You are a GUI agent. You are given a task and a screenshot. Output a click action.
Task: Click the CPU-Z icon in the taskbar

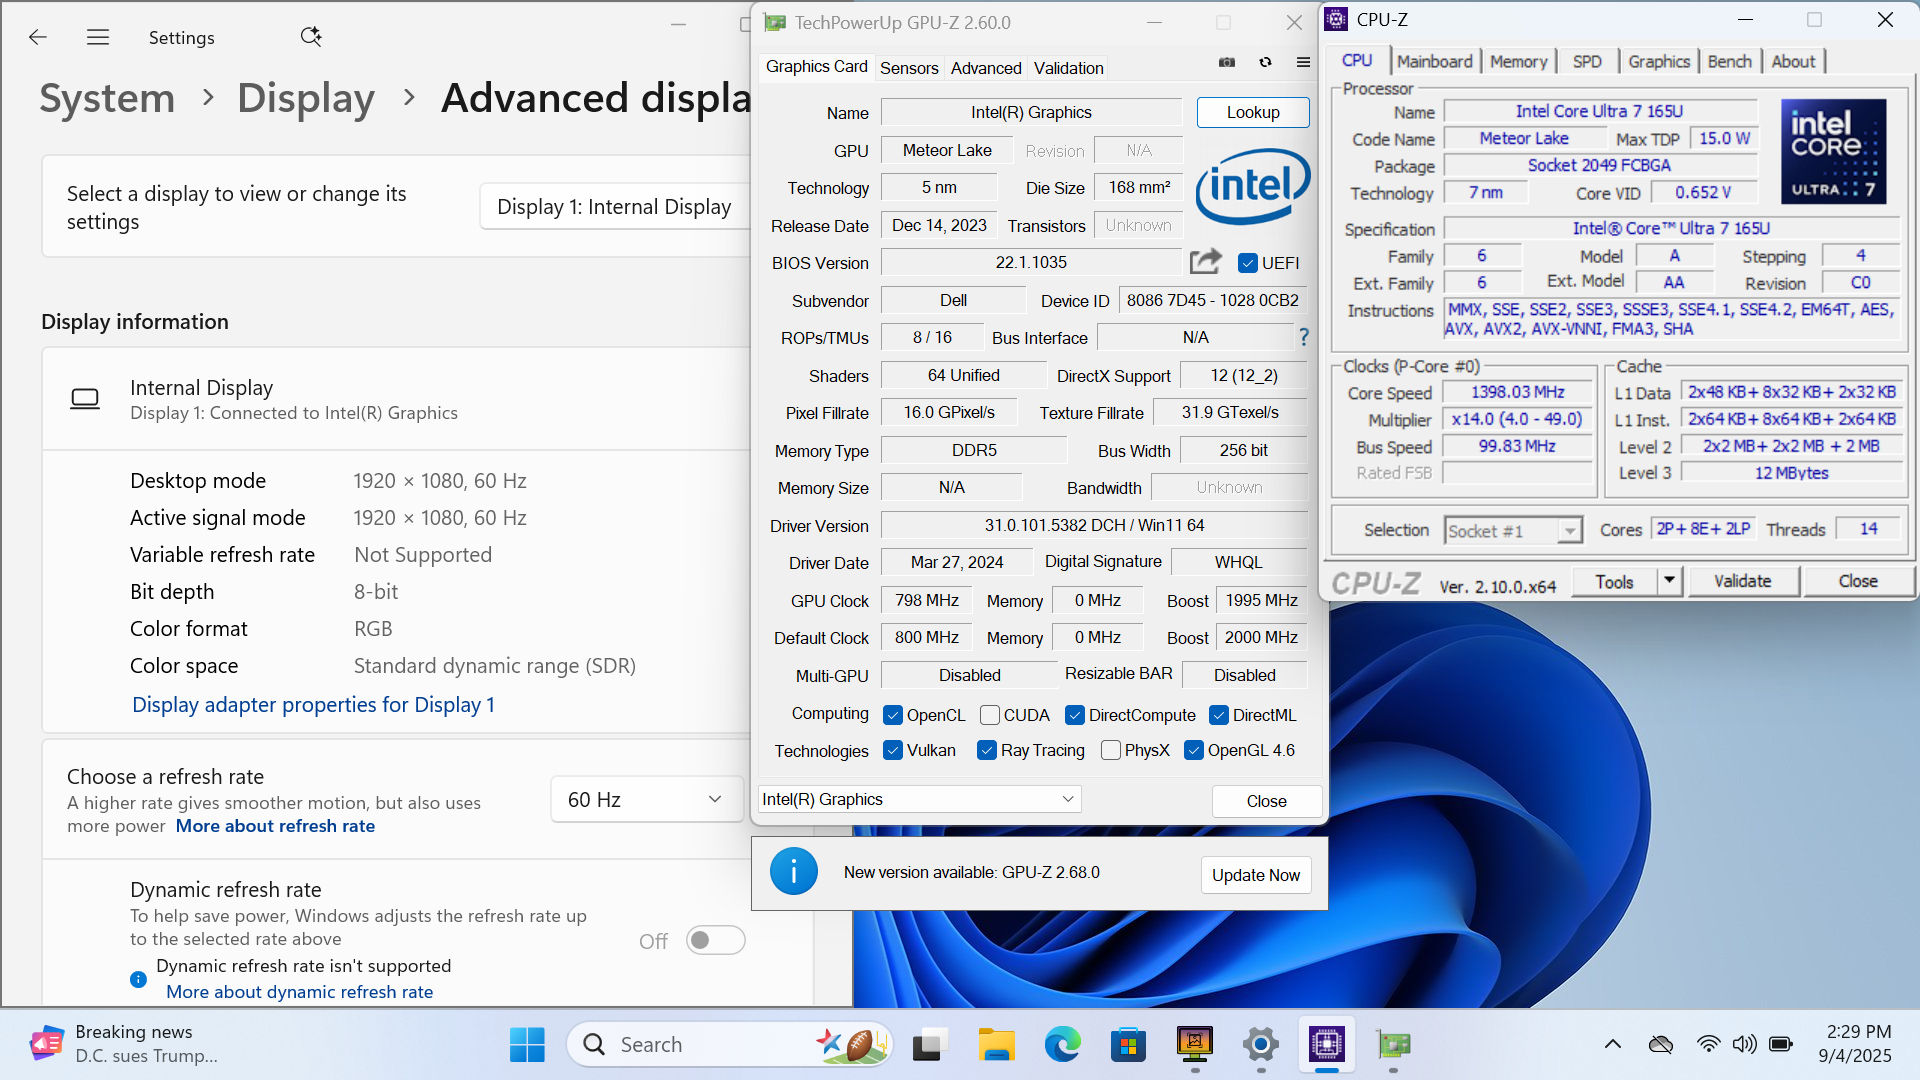pyautogui.click(x=1327, y=1045)
